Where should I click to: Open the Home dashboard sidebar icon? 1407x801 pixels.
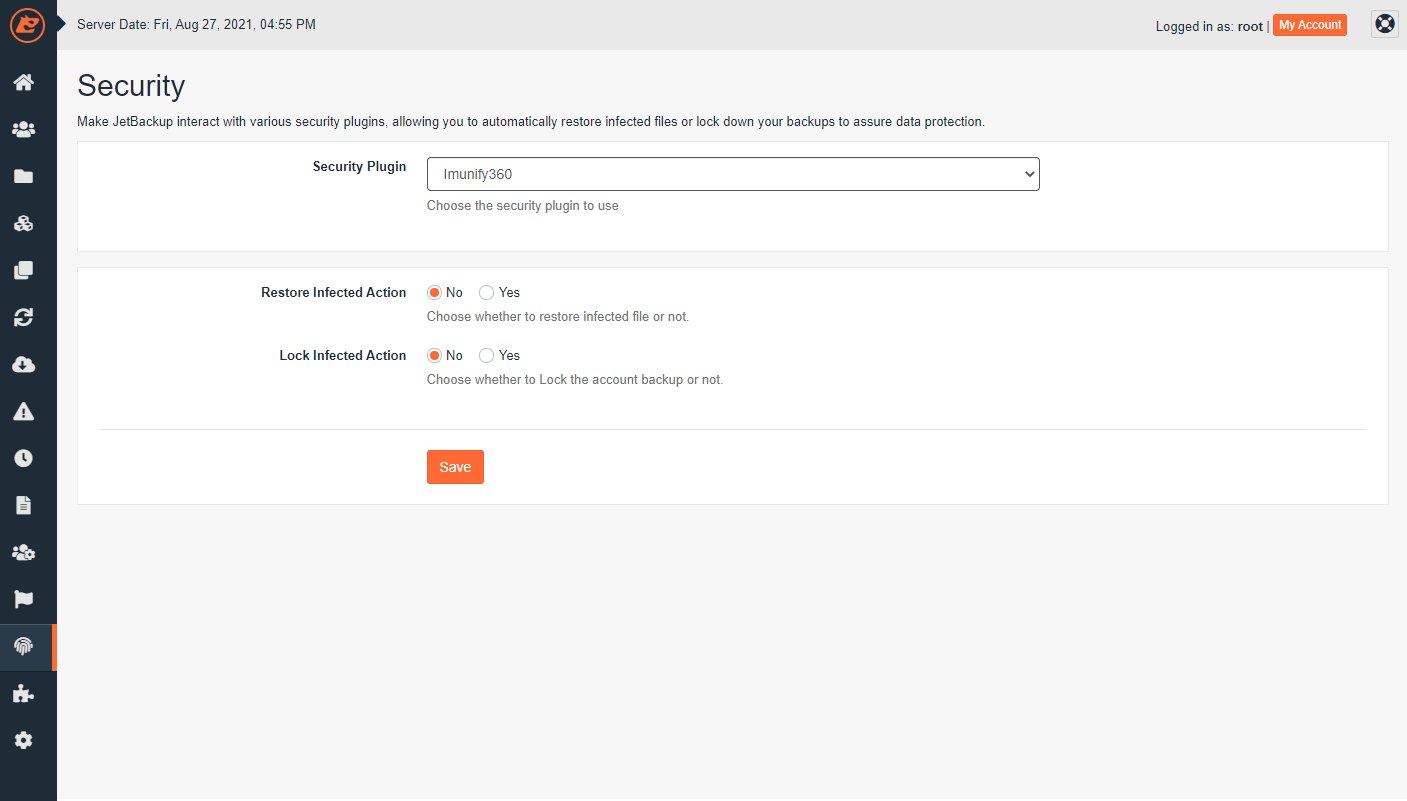coord(23,82)
